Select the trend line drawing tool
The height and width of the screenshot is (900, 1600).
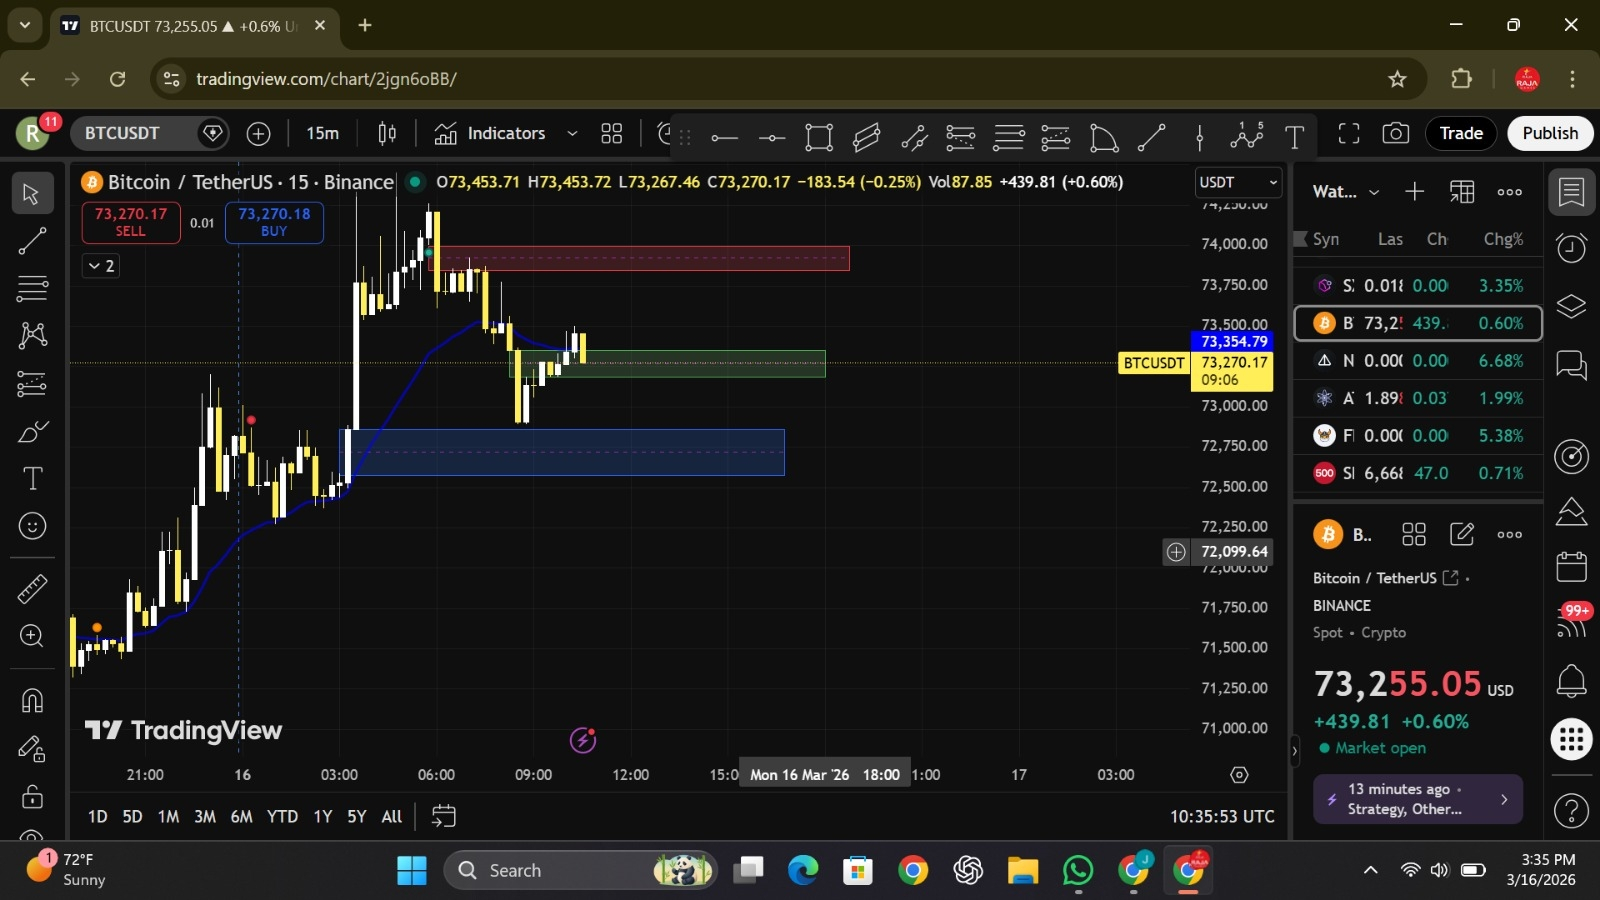[32, 241]
